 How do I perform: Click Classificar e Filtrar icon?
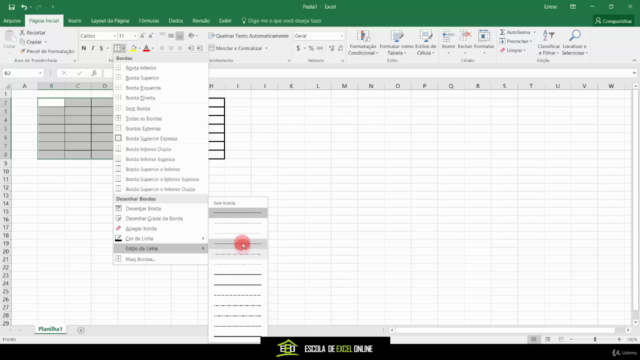coord(548,36)
